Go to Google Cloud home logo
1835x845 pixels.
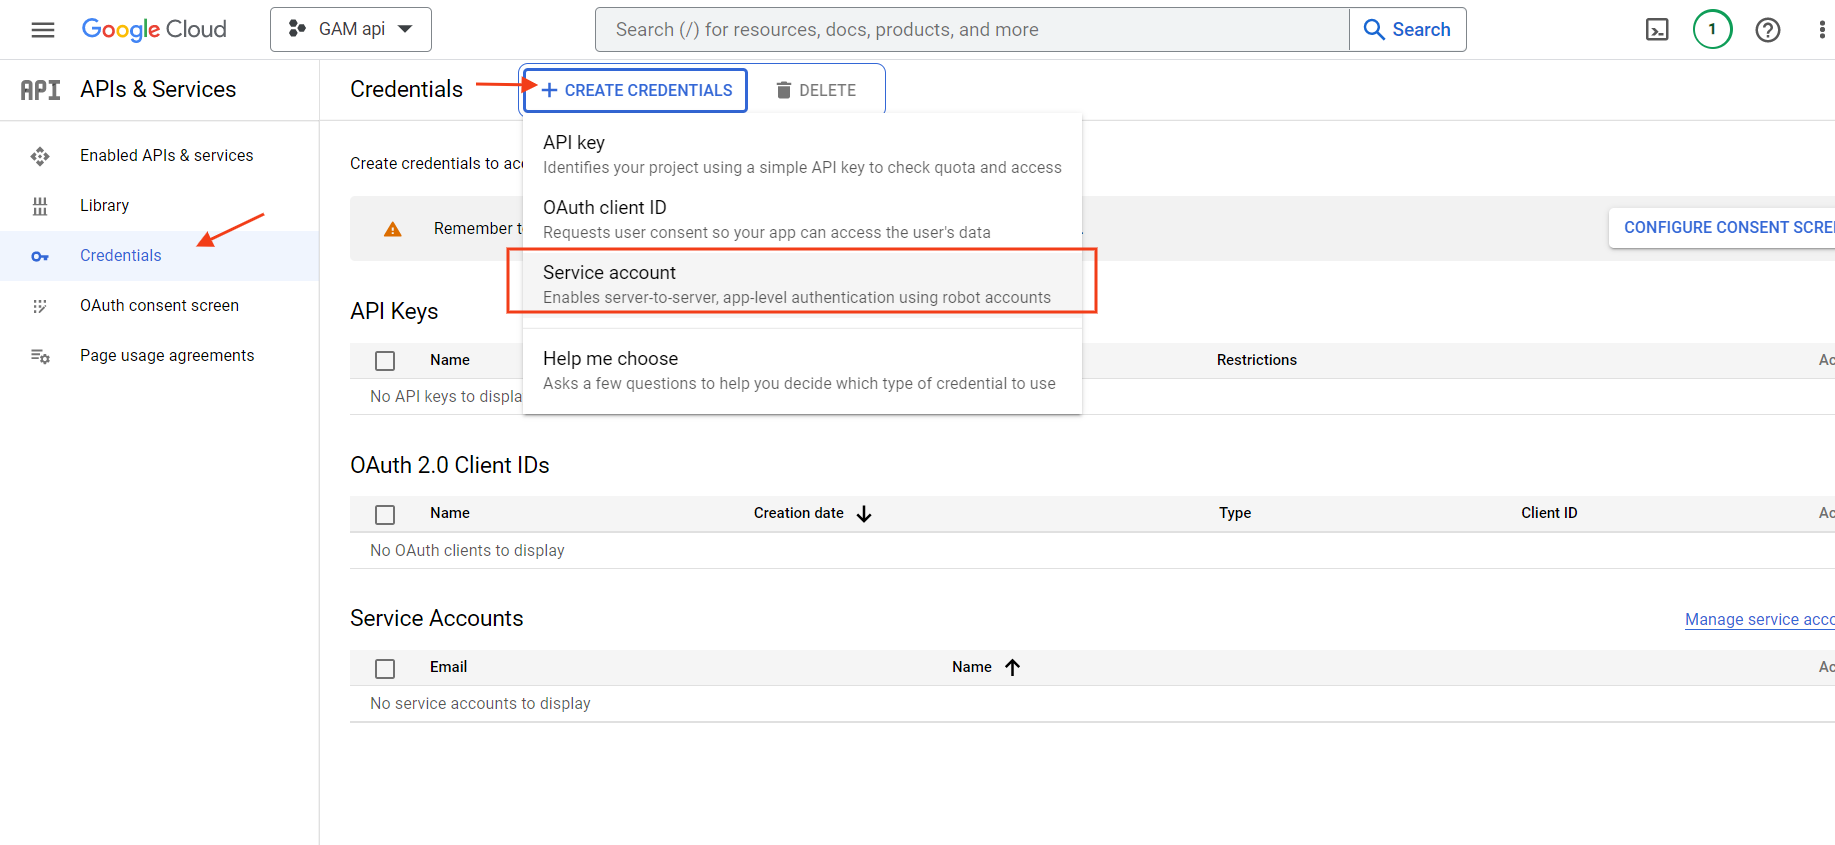point(154,30)
